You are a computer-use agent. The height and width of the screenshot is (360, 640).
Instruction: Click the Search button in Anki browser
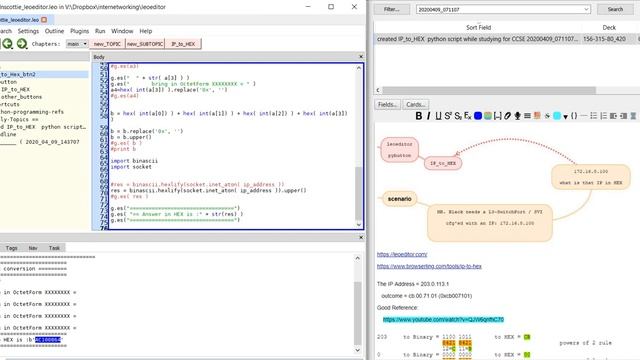[615, 9]
